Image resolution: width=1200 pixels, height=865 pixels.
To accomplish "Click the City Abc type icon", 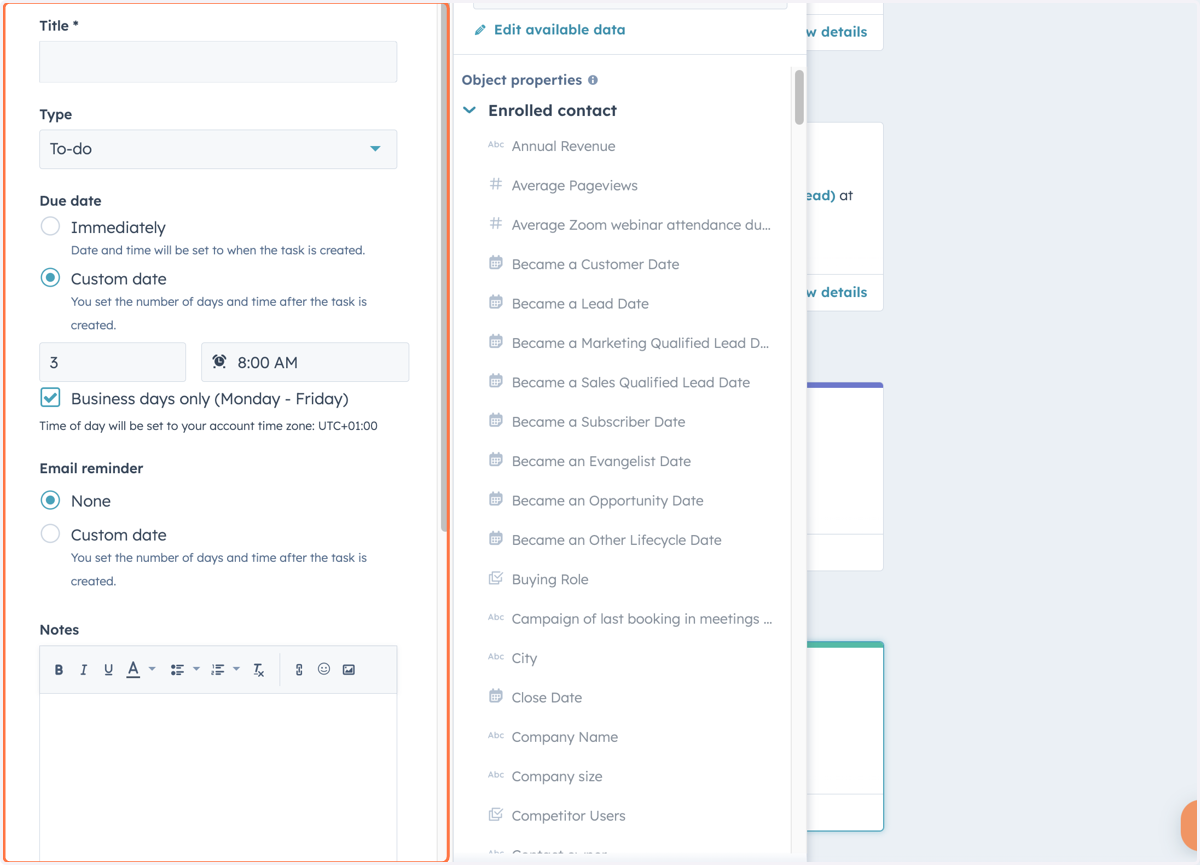I will [x=496, y=657].
